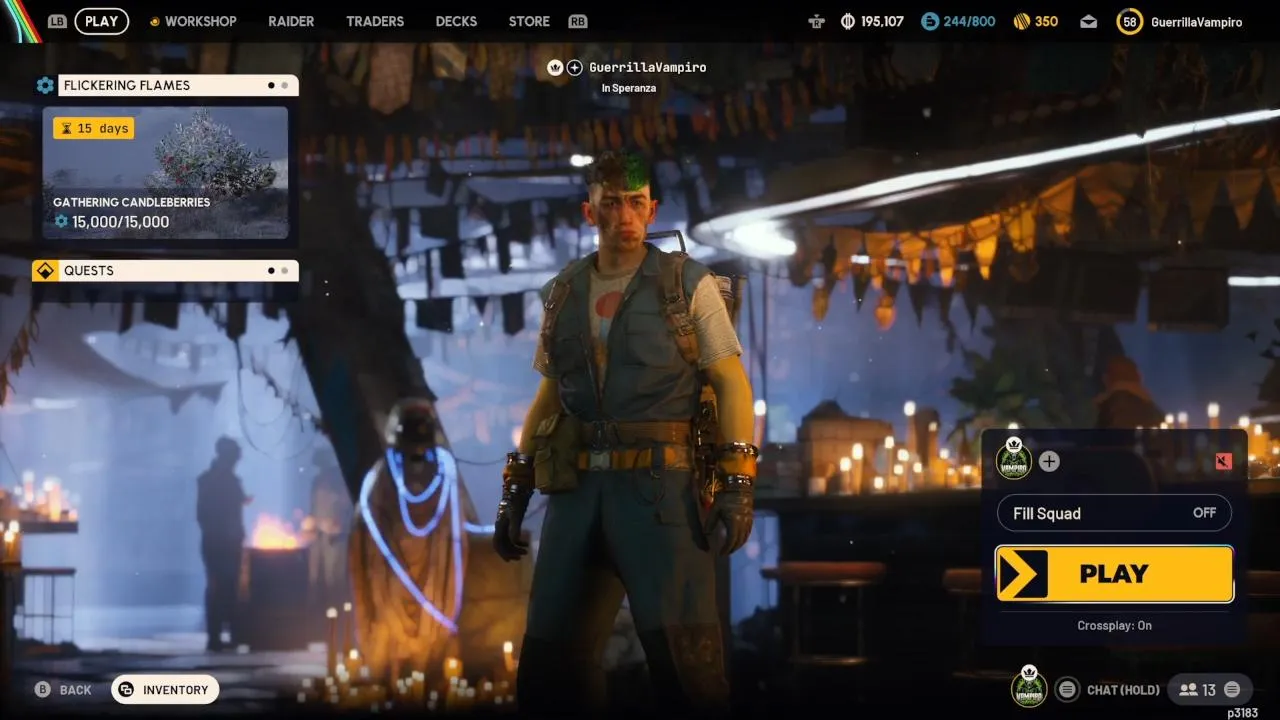Toggle Fill Squad OFF switch
The image size is (1280, 720).
point(1114,513)
